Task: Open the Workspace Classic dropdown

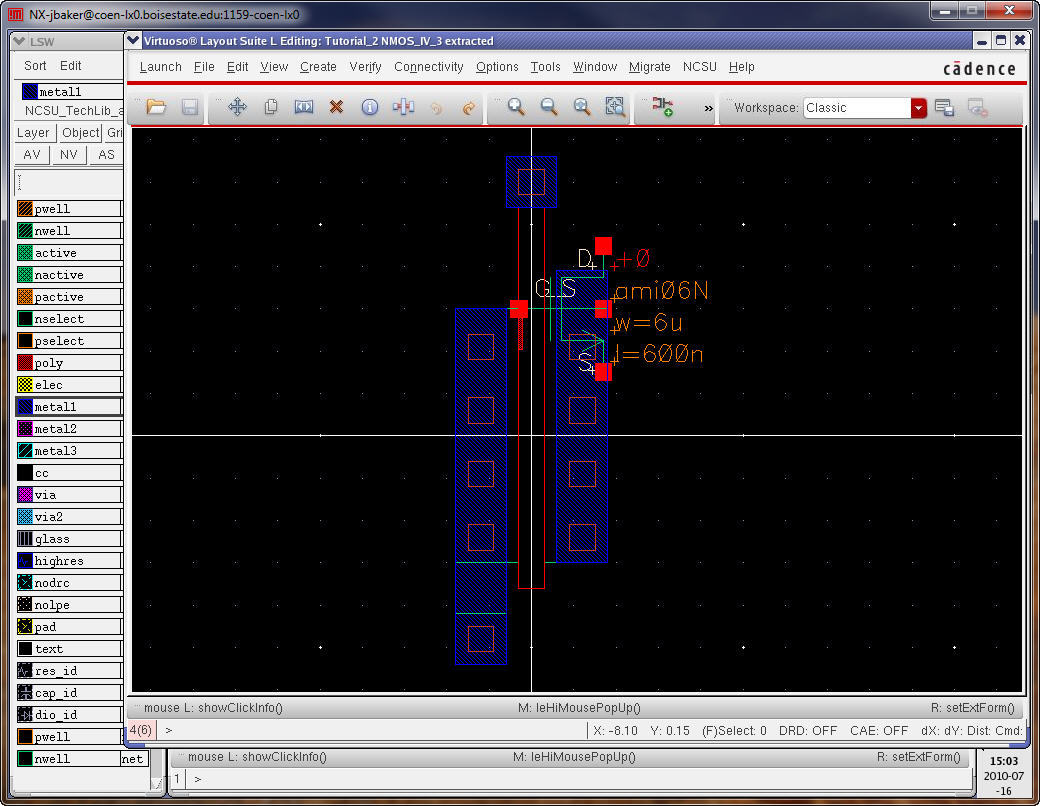Action: coord(918,108)
